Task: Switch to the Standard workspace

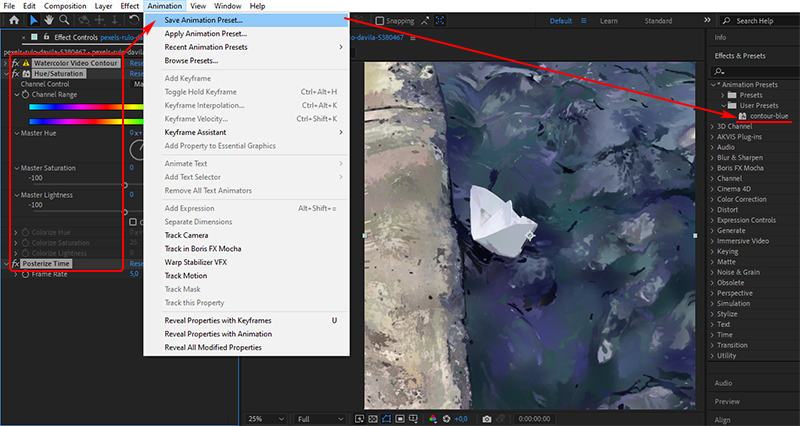Action: (658, 21)
